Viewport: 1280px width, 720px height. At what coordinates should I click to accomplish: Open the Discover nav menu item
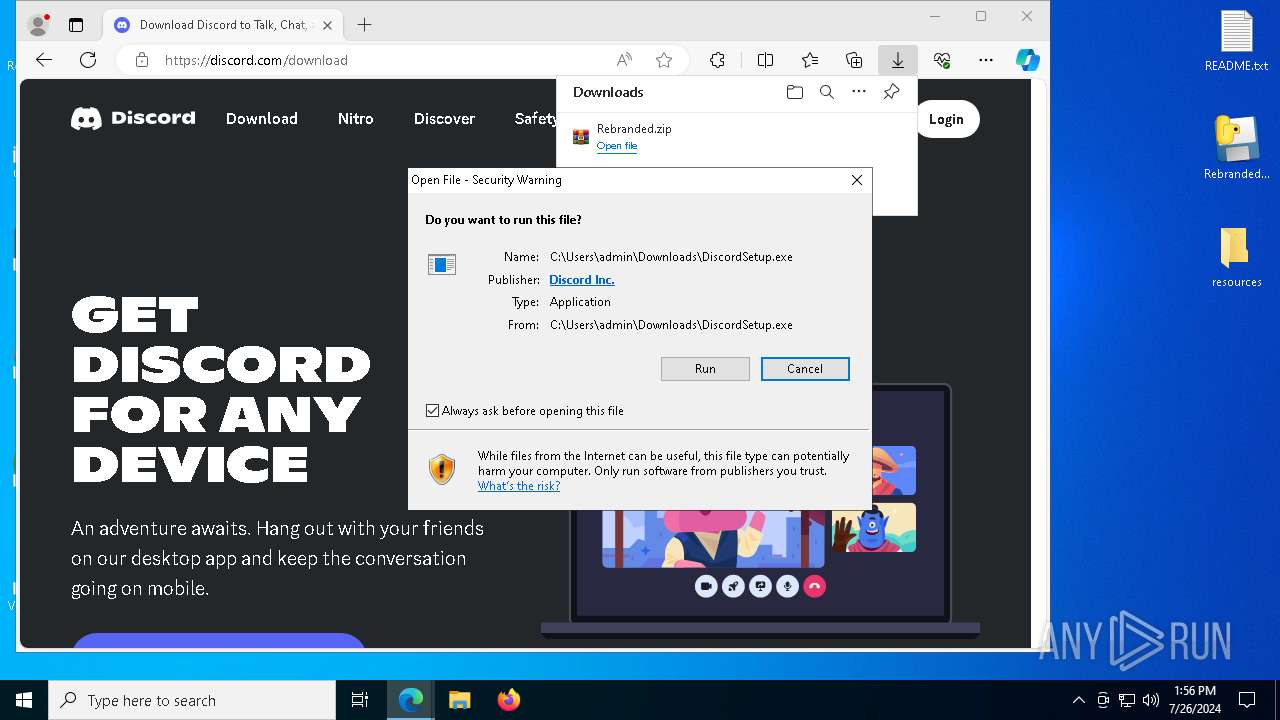pyautogui.click(x=444, y=118)
